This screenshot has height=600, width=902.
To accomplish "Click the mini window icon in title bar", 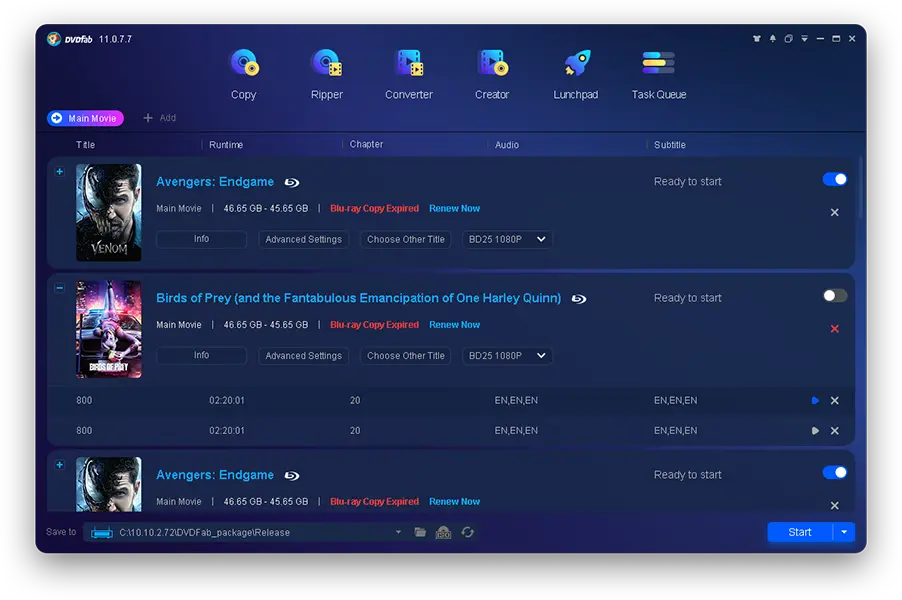I will tap(789, 39).
